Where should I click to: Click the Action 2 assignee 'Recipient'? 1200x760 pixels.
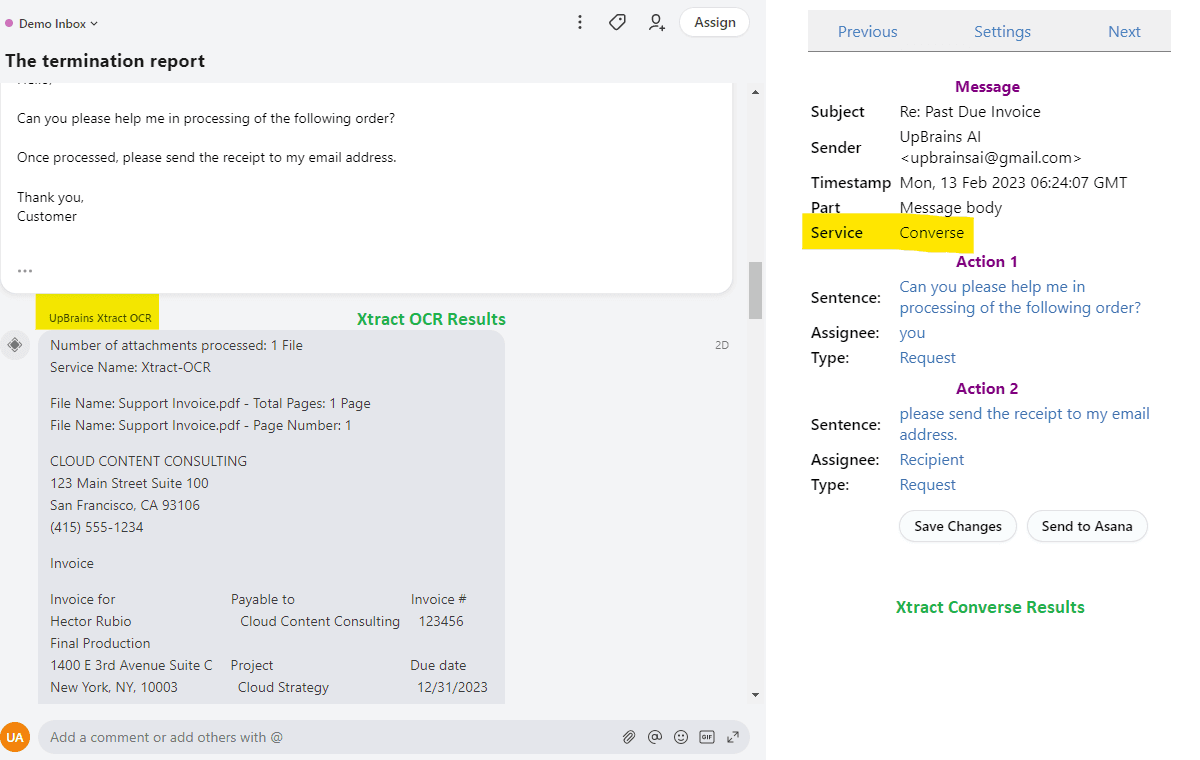(931, 460)
